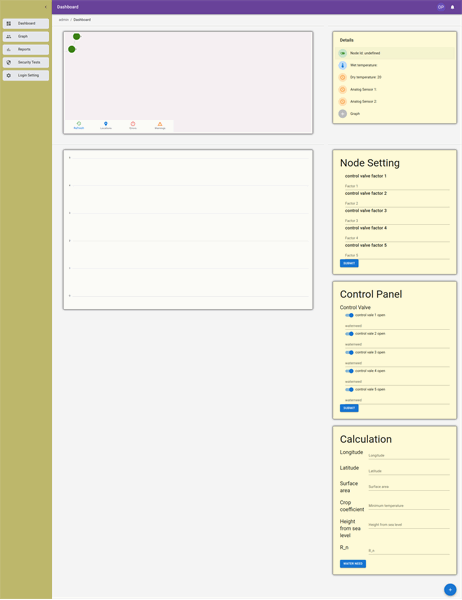Image resolution: width=462 pixels, height=600 pixels.
Task: Click the Wet temperature thermometer icon
Action: coord(343,65)
